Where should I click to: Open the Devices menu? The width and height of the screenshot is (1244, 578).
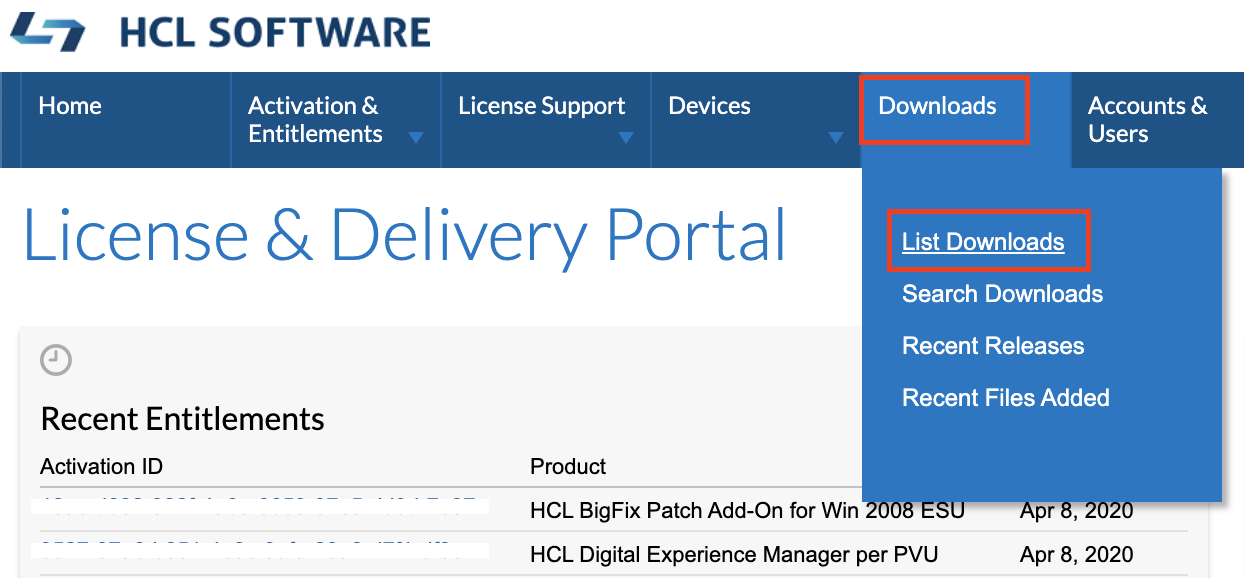[x=709, y=106]
